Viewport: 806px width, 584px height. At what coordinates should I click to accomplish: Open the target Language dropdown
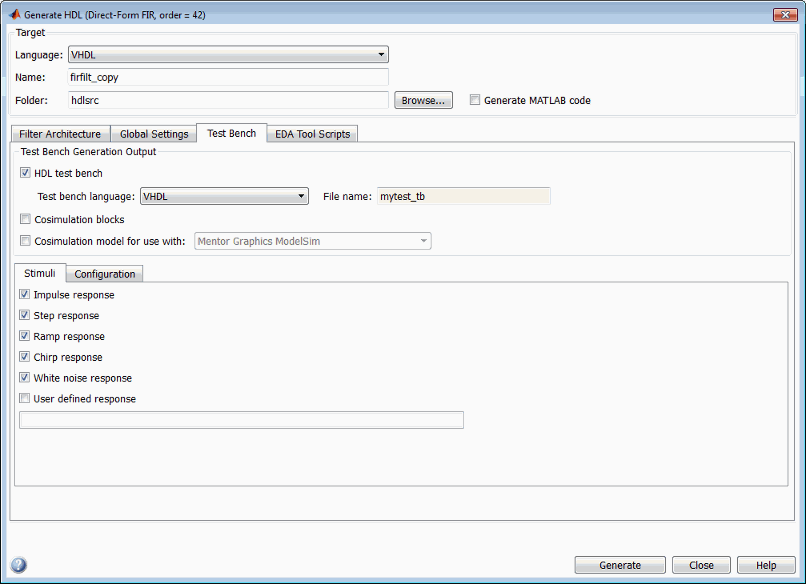tap(228, 55)
